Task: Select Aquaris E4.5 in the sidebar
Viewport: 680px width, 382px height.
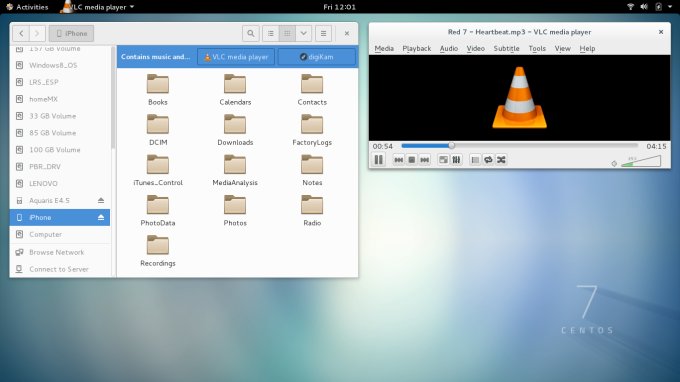Action: (x=60, y=200)
